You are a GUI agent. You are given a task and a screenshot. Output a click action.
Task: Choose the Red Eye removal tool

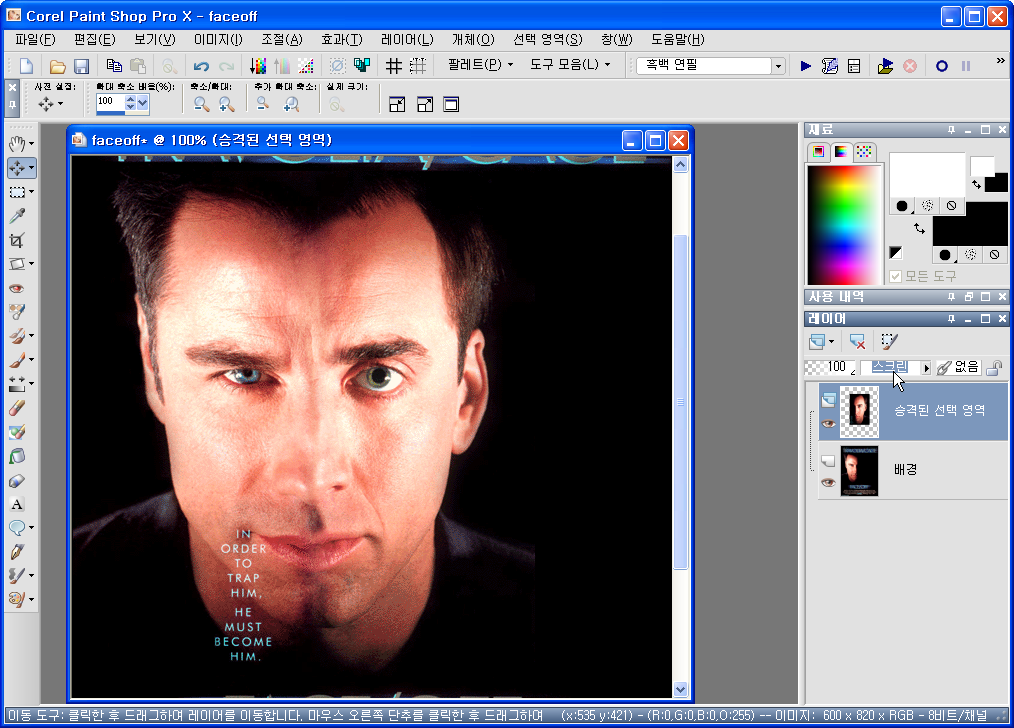[17, 288]
